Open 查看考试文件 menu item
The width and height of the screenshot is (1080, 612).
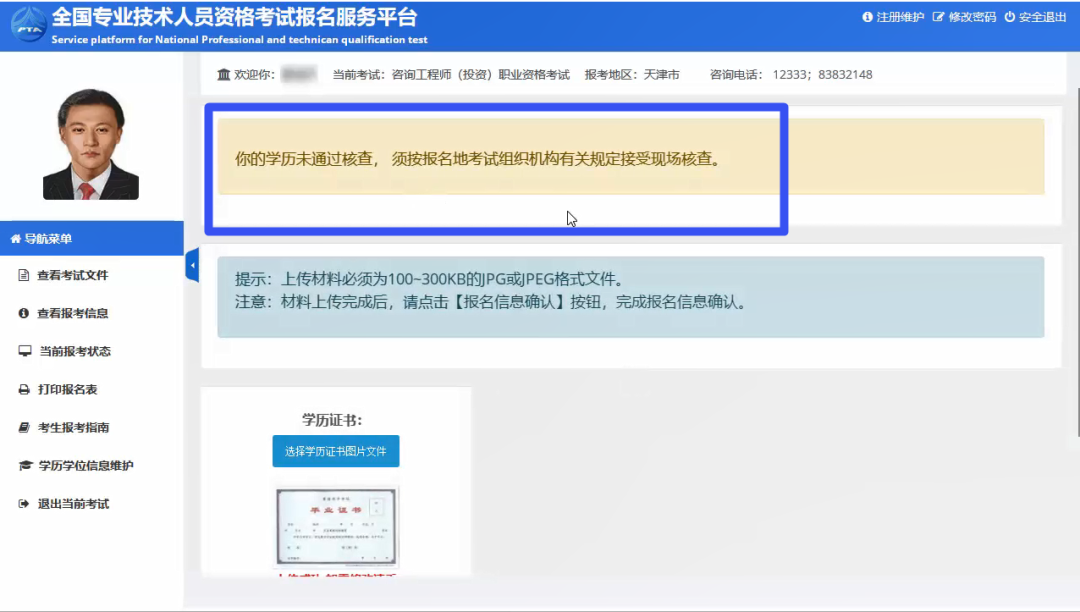click(x=72, y=275)
